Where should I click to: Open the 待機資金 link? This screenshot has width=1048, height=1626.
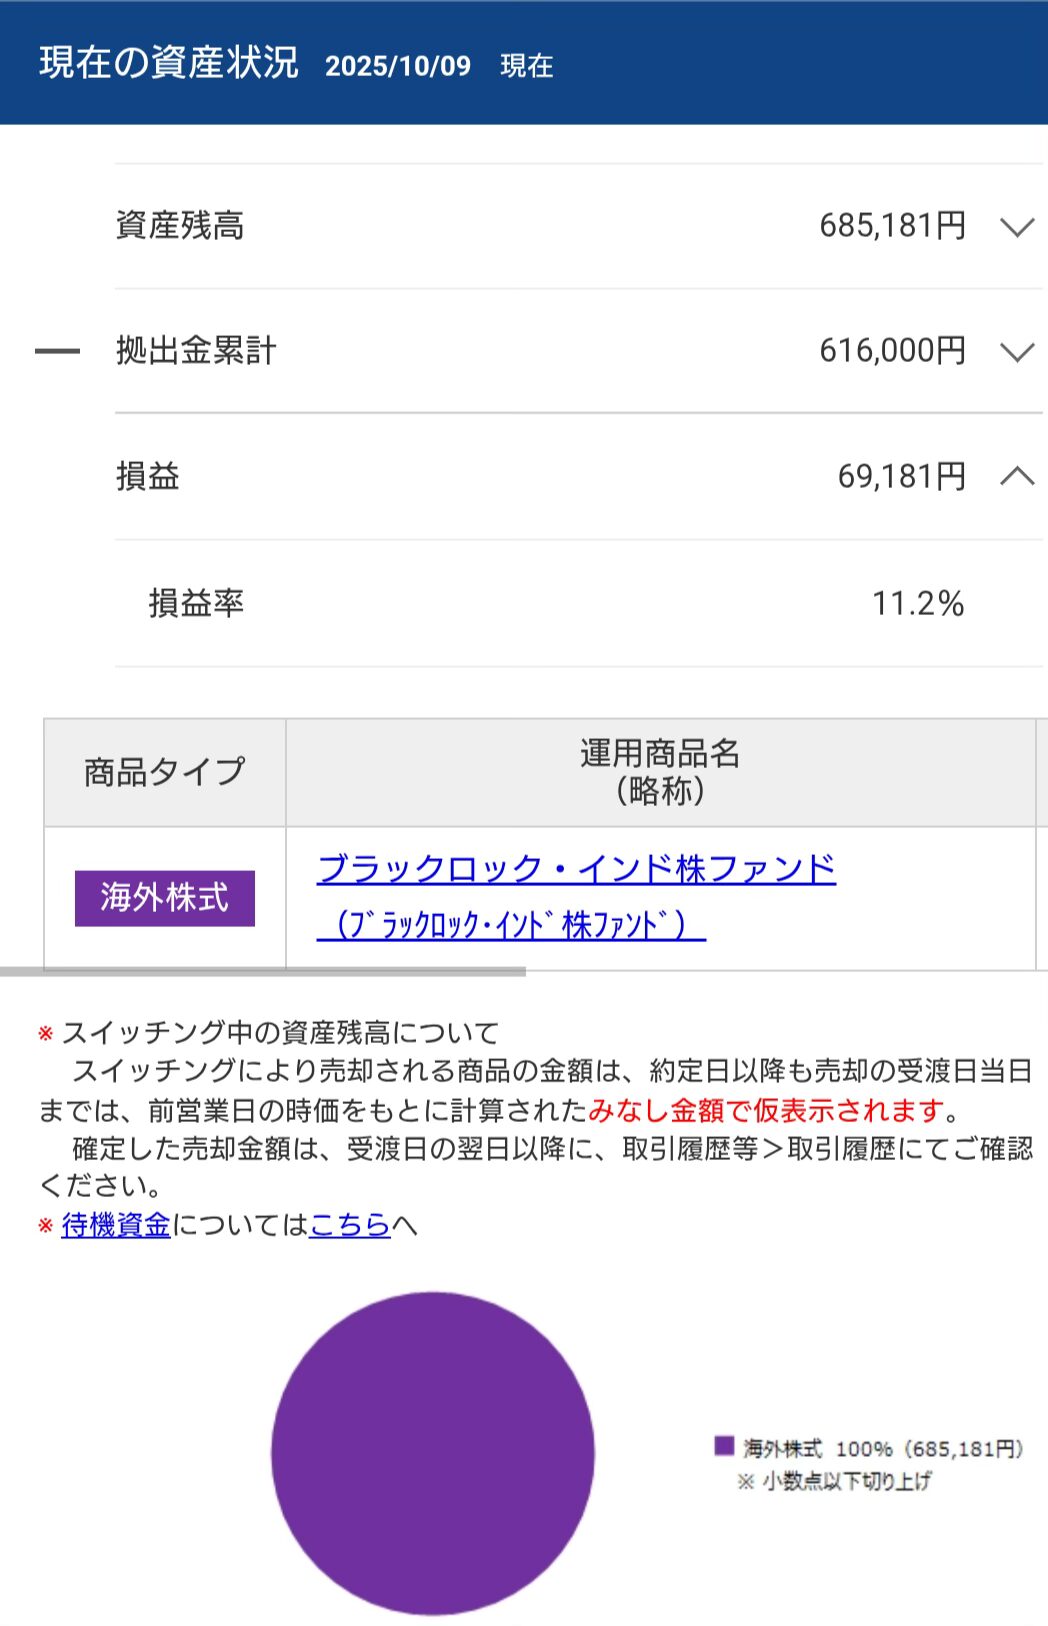coord(116,1225)
